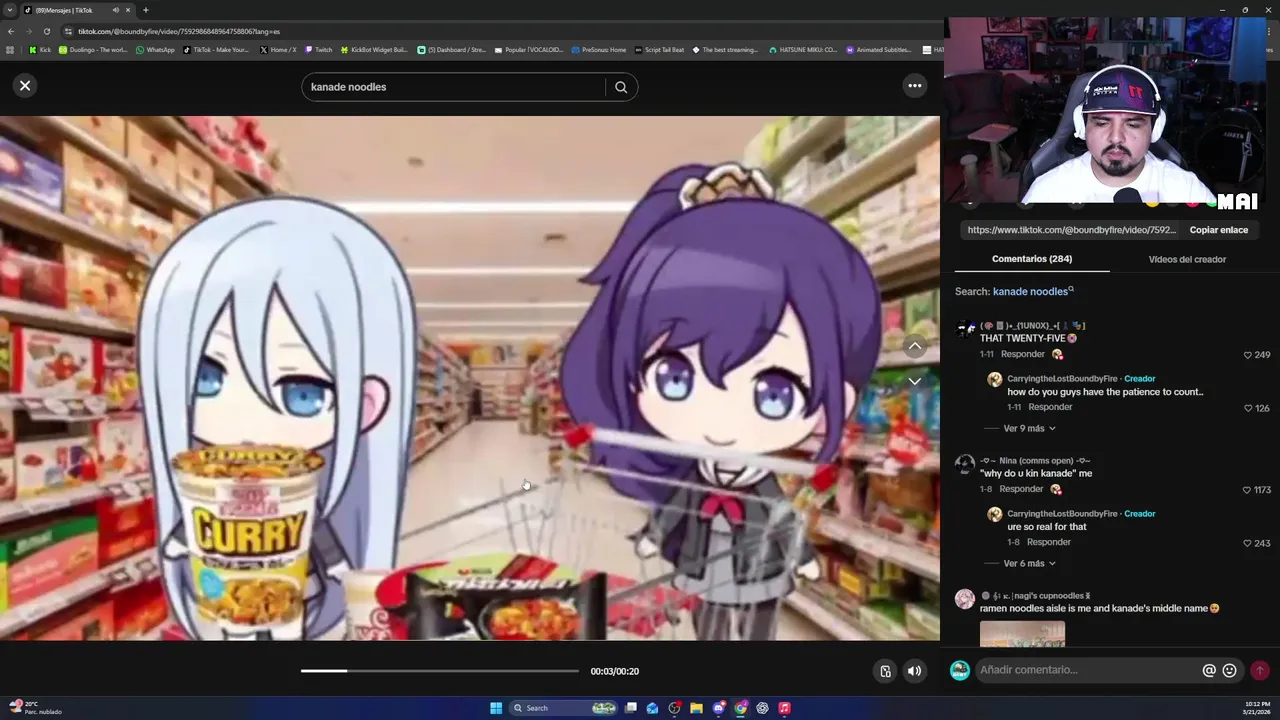Open the OBS Studio taskbar icon
Screen dimensions: 1280x720
(675, 708)
